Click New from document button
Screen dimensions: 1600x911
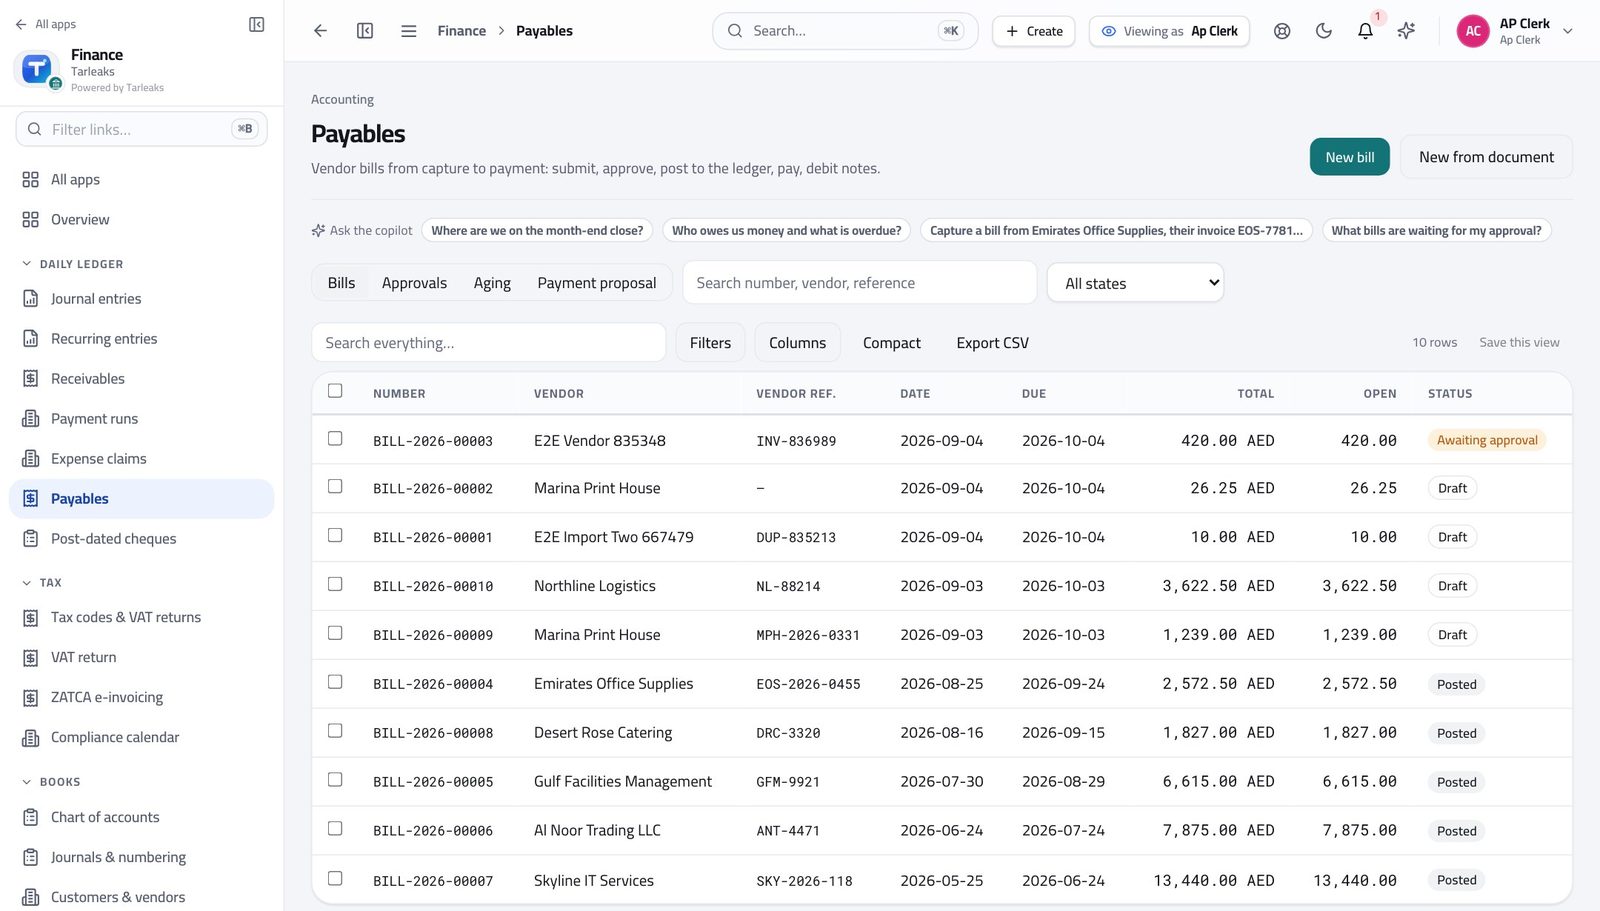(1486, 157)
